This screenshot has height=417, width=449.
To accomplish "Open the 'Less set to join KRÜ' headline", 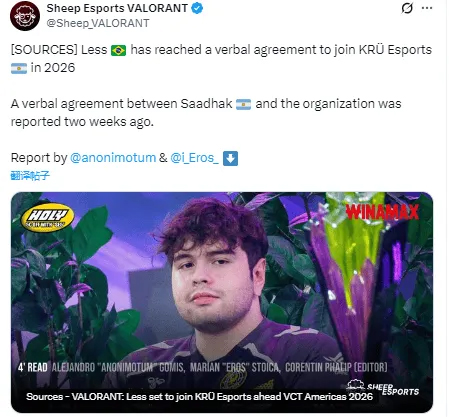I will tap(199, 397).
